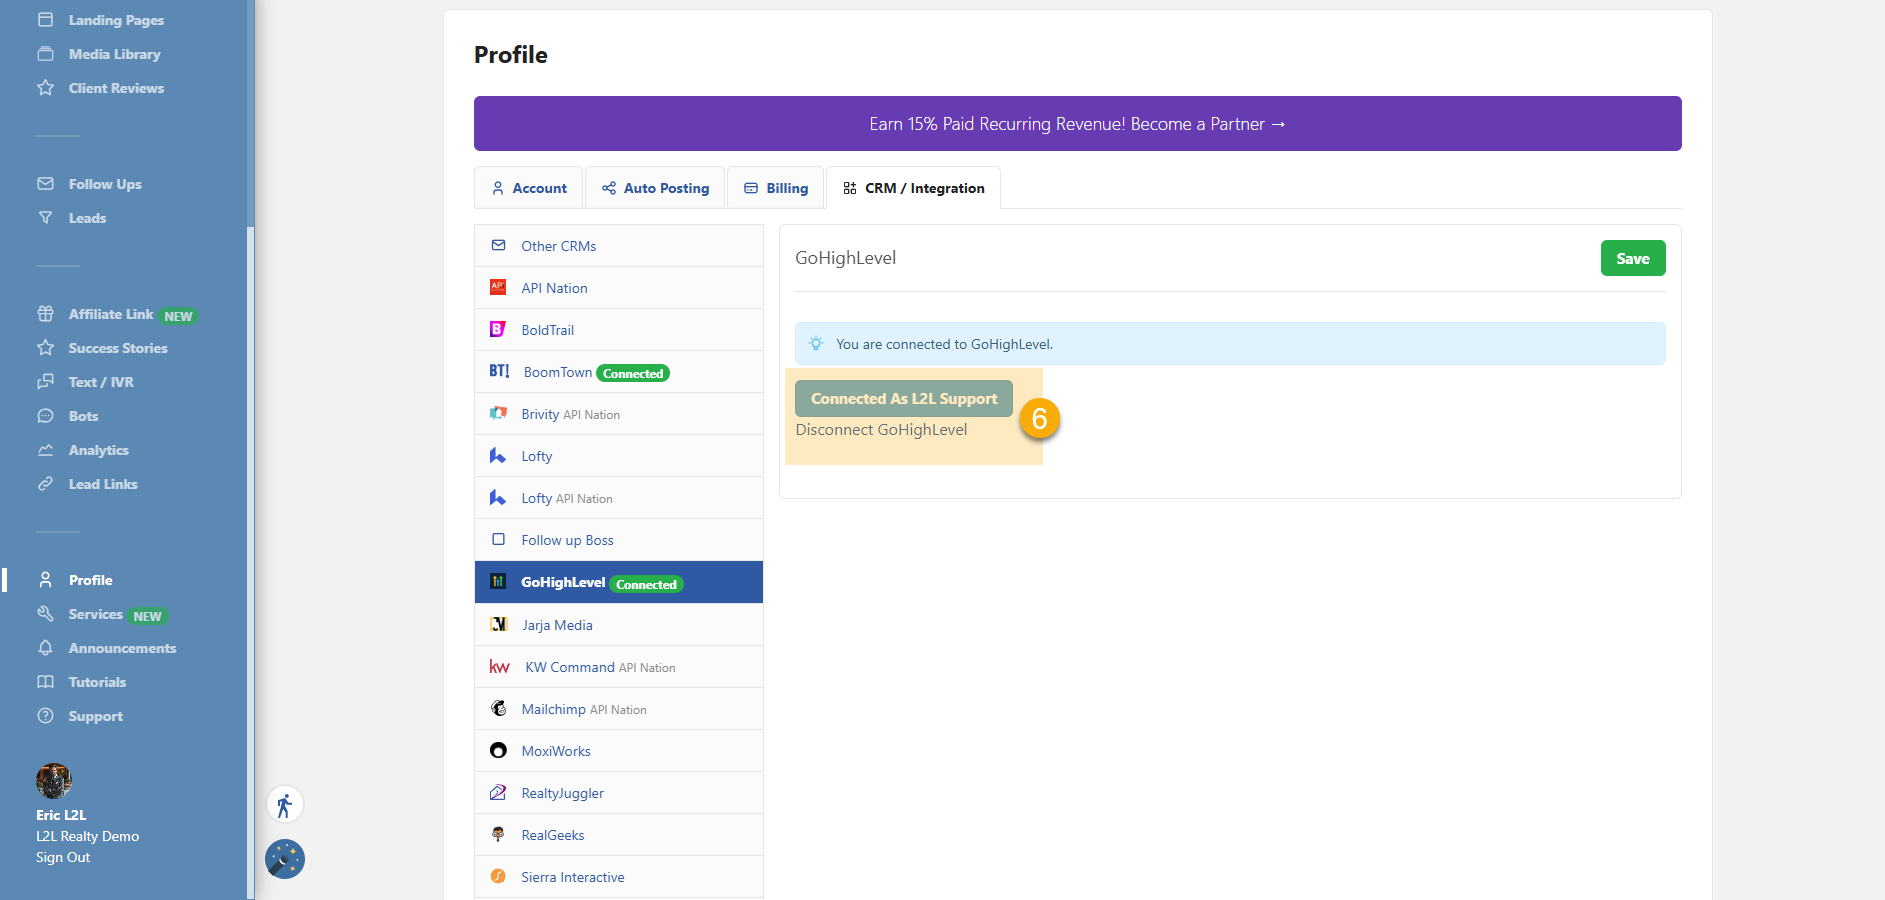Click the Services wrench icon

coord(45,614)
